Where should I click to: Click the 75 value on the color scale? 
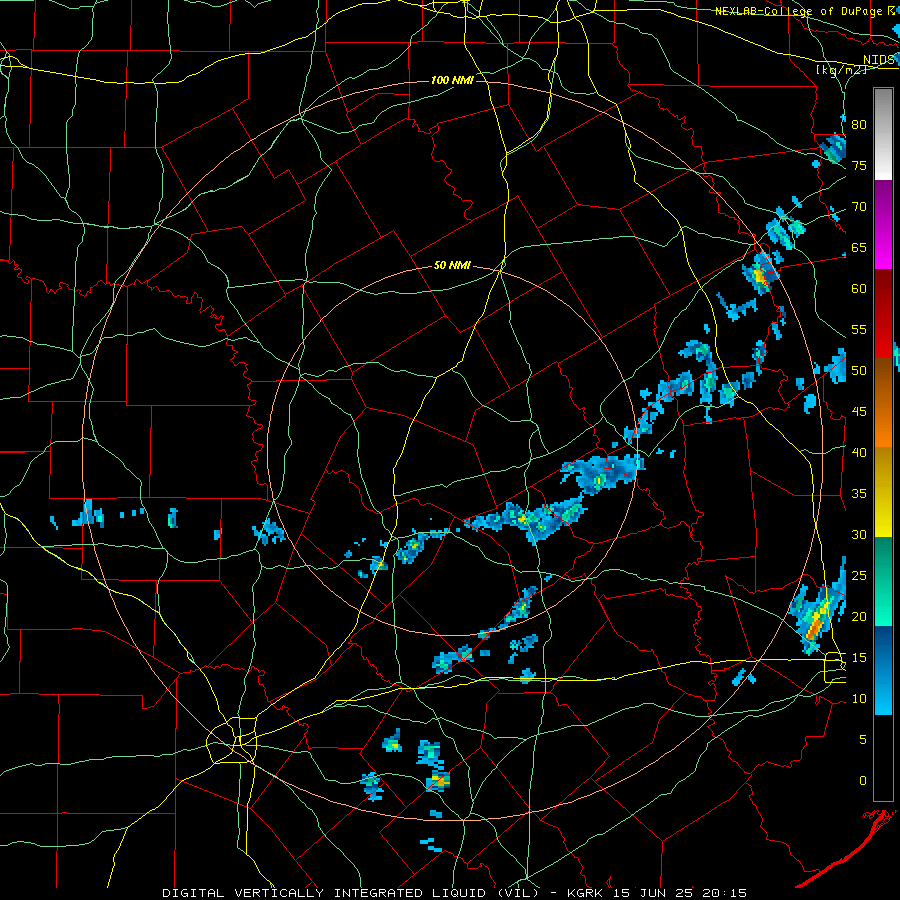tap(859, 165)
